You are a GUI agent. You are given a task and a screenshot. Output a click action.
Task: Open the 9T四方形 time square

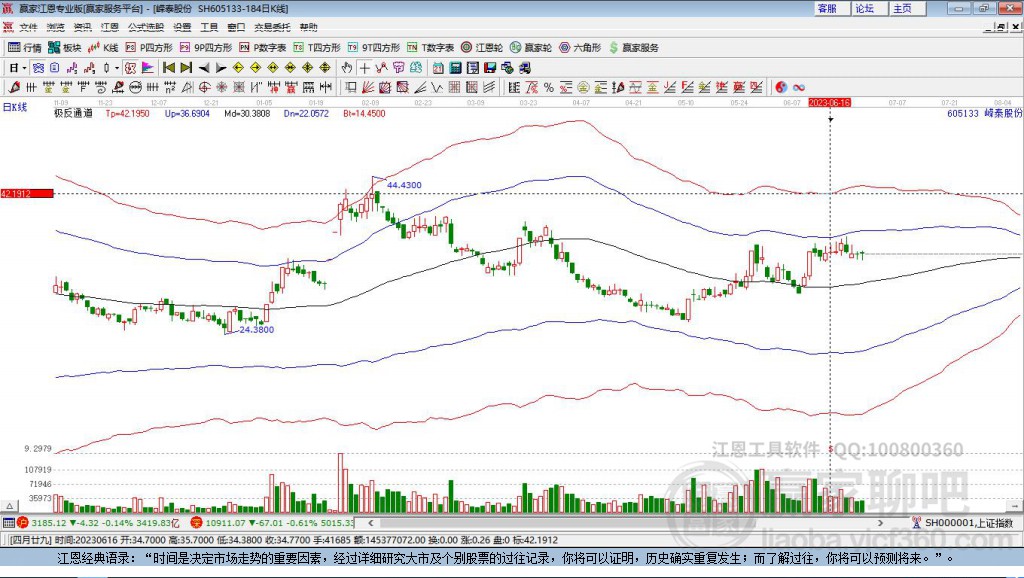pos(374,48)
